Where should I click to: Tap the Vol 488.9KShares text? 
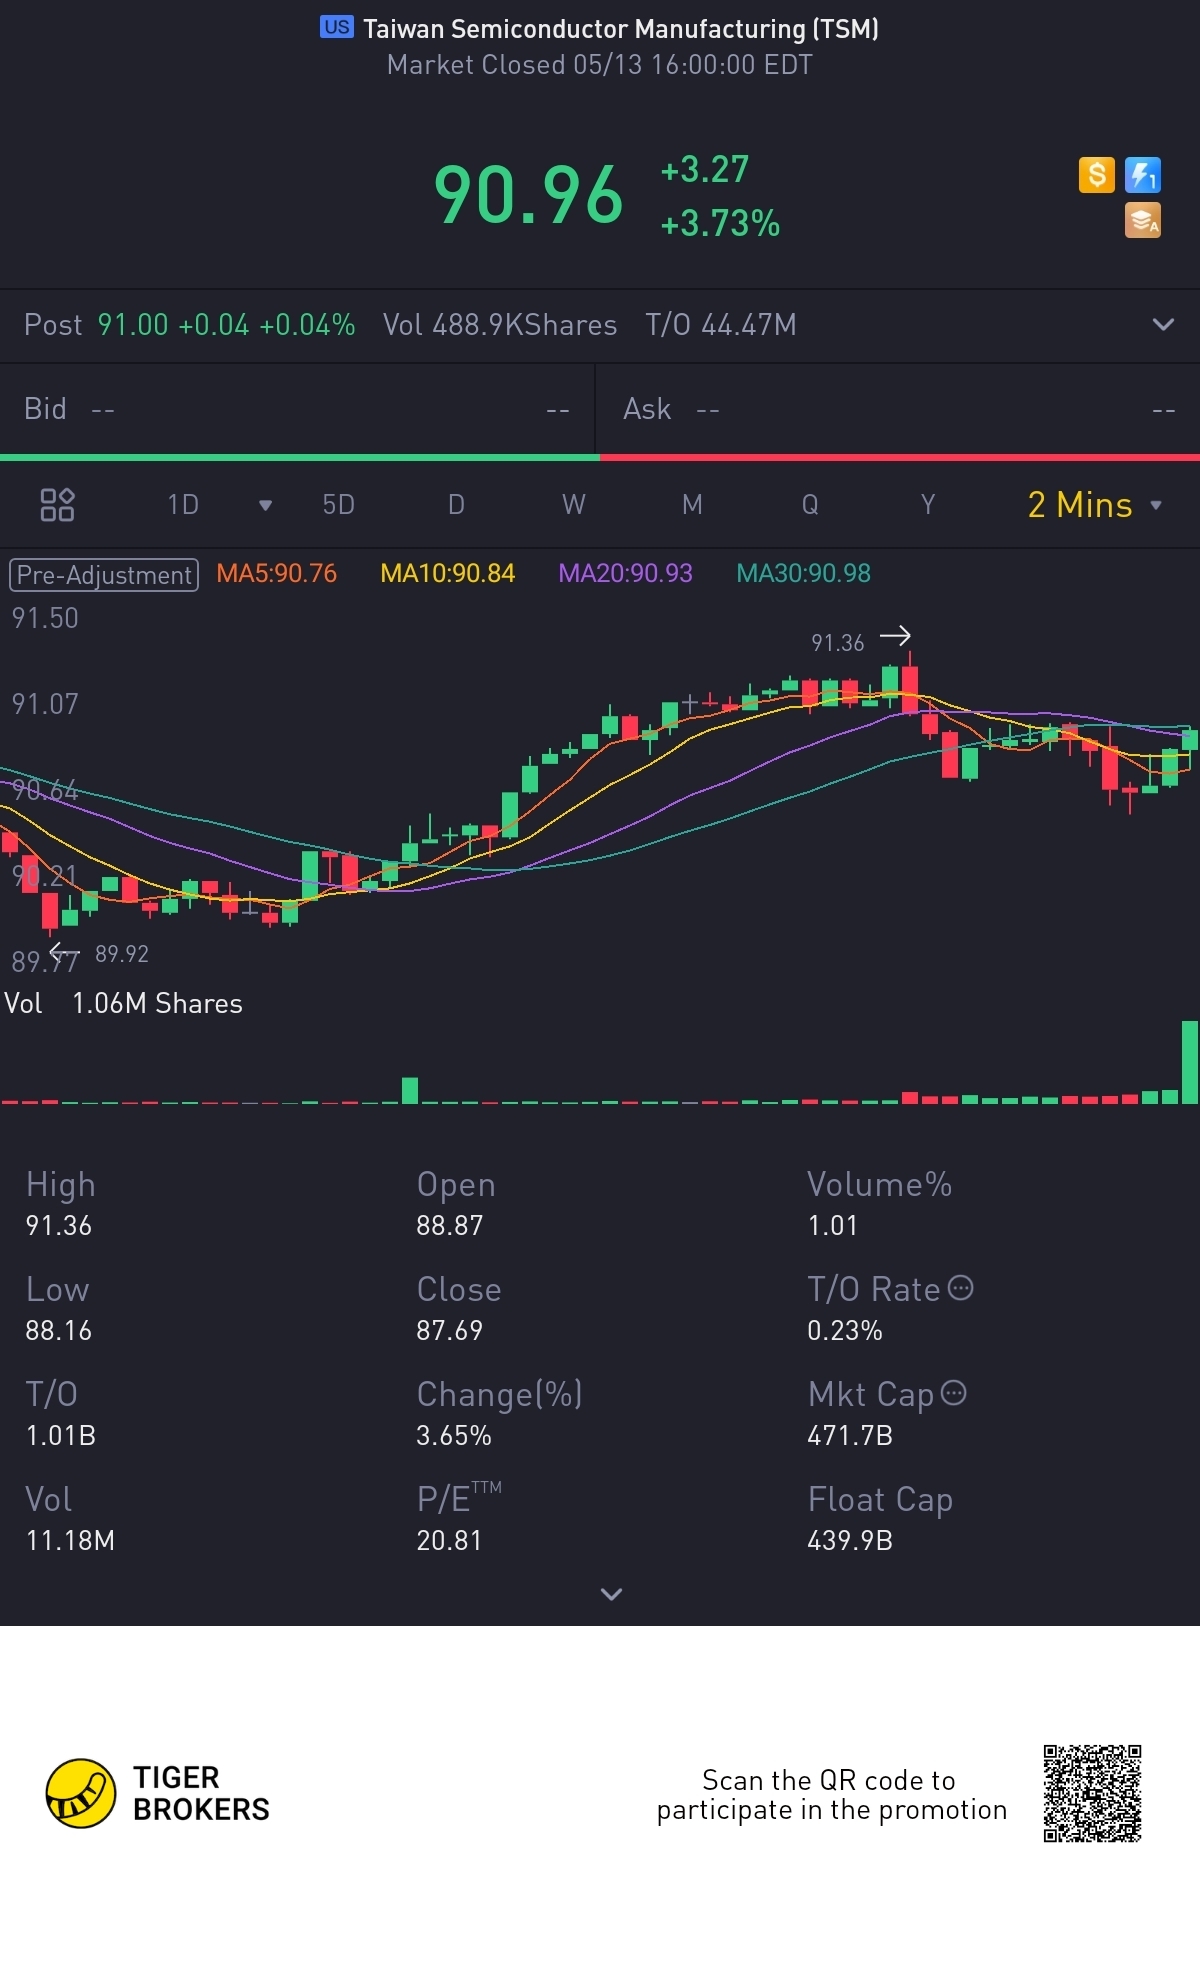(x=500, y=325)
